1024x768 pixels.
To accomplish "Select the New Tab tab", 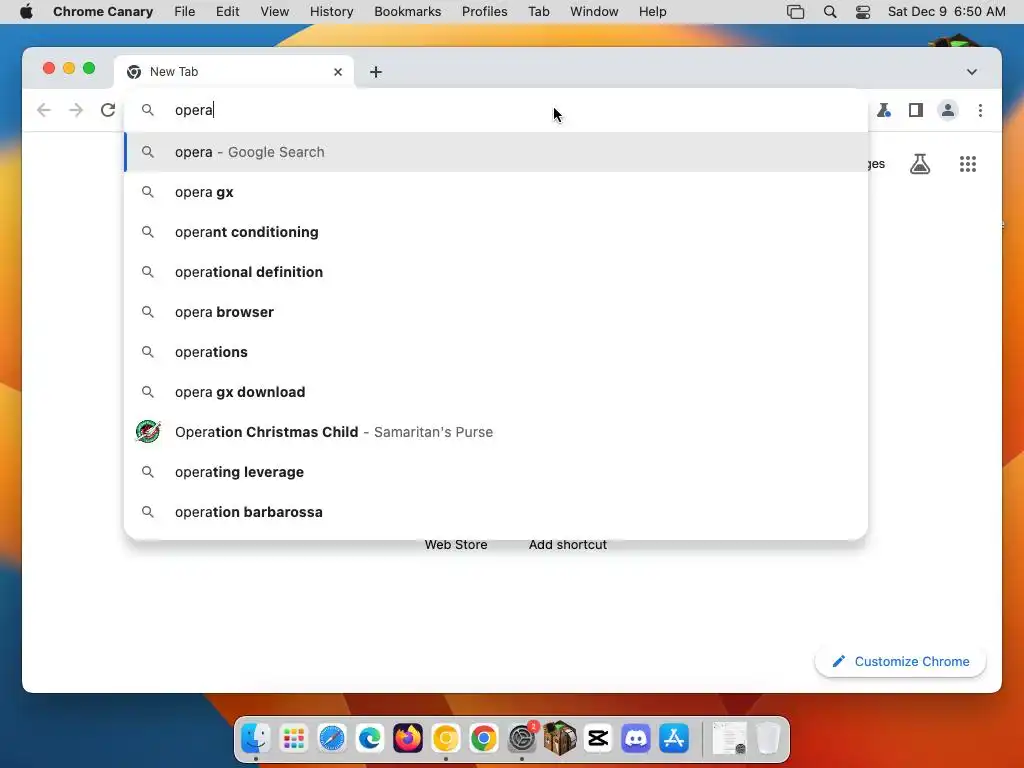I will coord(234,72).
